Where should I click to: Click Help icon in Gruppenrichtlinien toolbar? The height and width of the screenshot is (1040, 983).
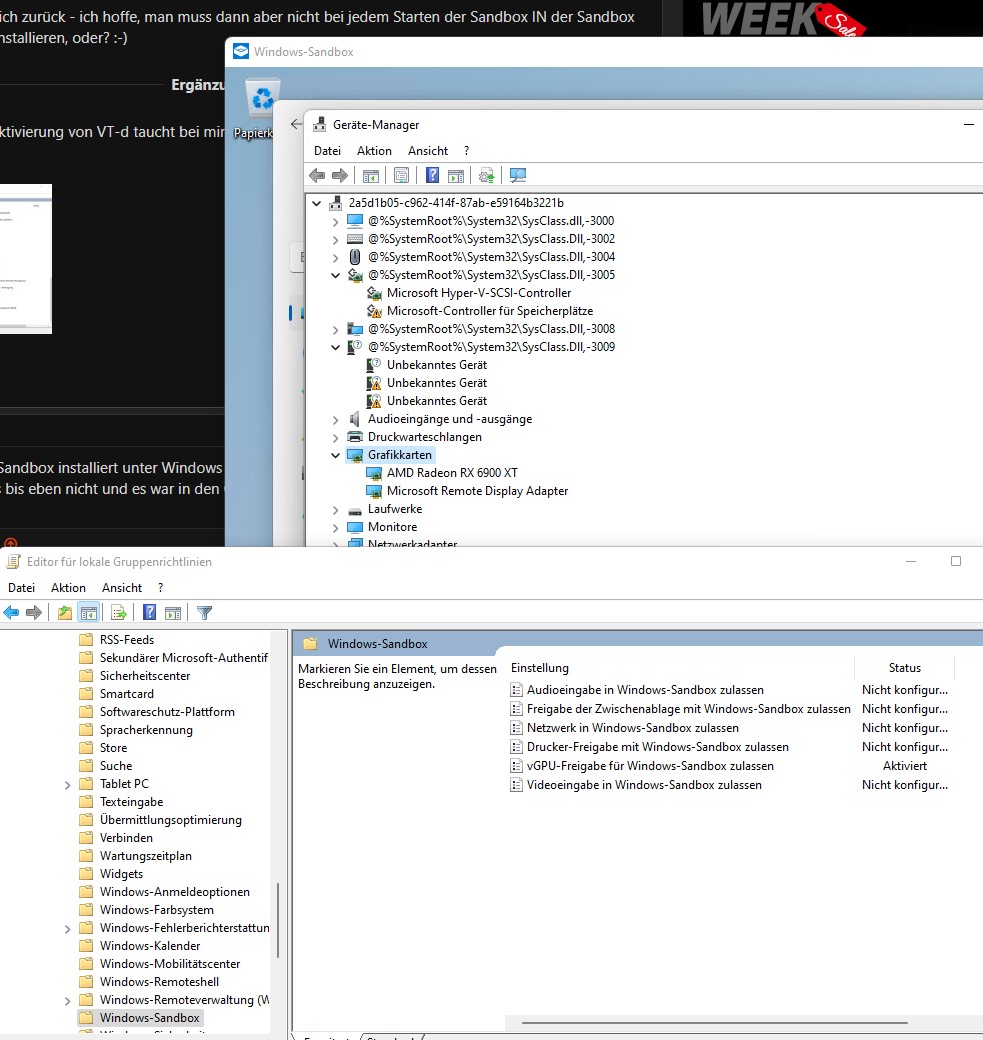pyautogui.click(x=150, y=612)
